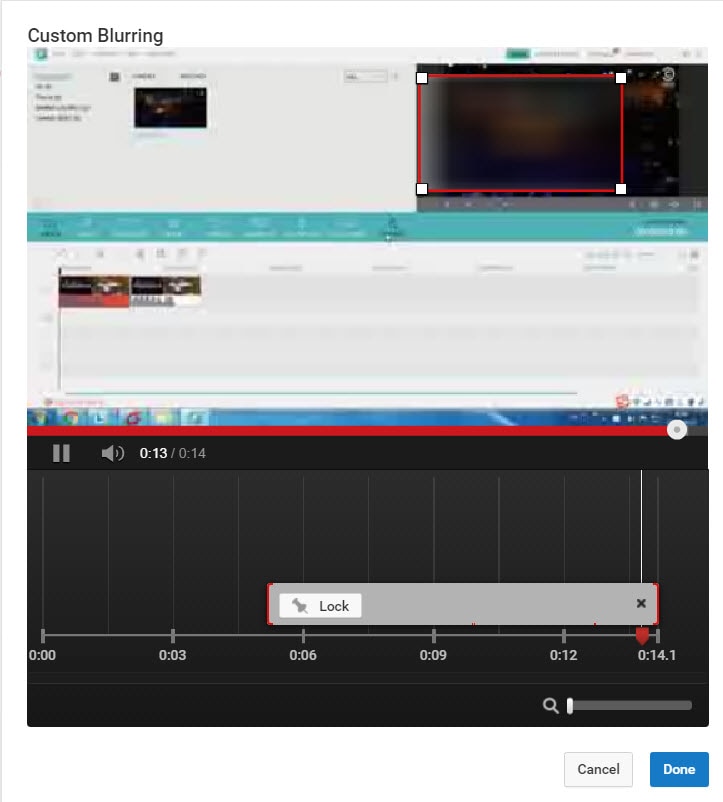Click the red timeline playhead marker
Viewport: 723px width, 802px height.
[x=642, y=636]
